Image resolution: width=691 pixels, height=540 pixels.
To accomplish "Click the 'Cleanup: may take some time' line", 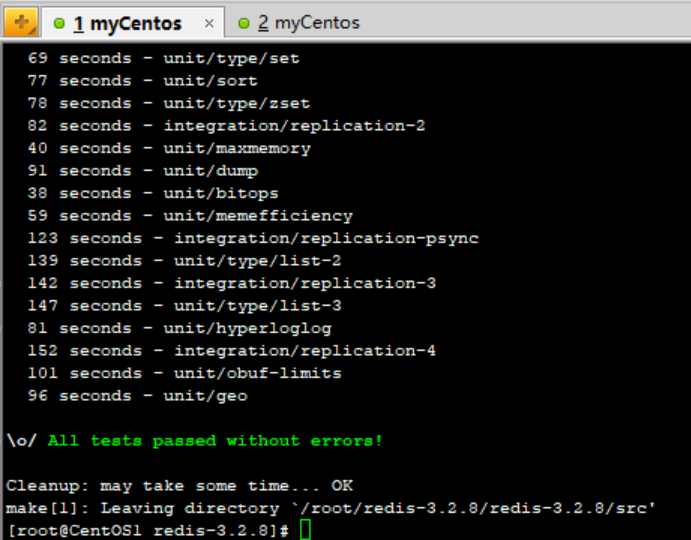I will click(179, 485).
